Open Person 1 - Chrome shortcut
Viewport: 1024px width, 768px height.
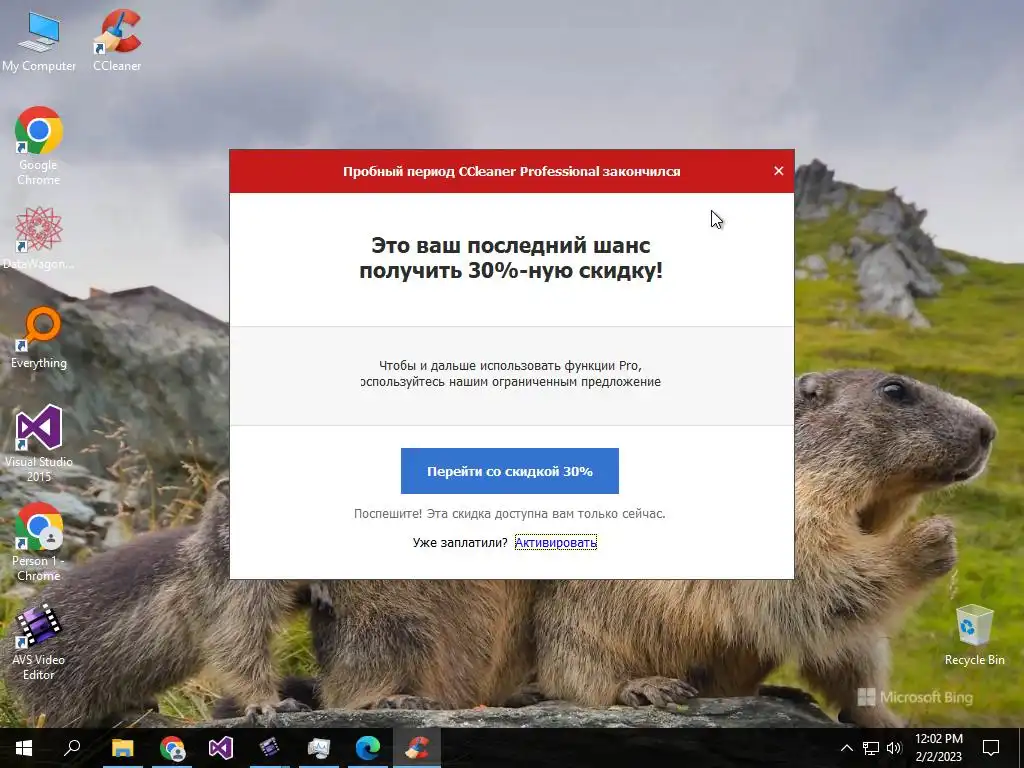pos(39,542)
